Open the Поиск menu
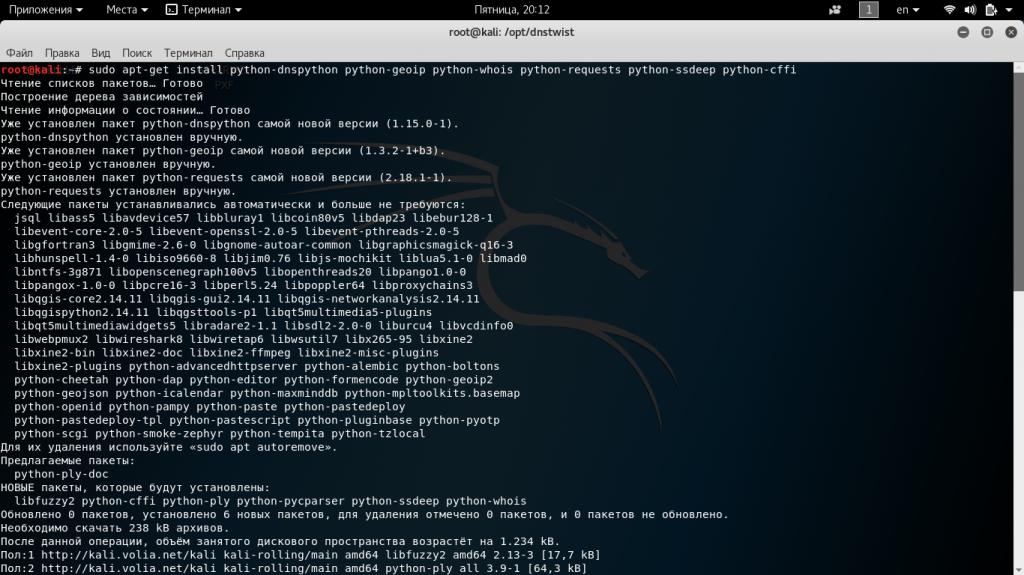 point(137,52)
